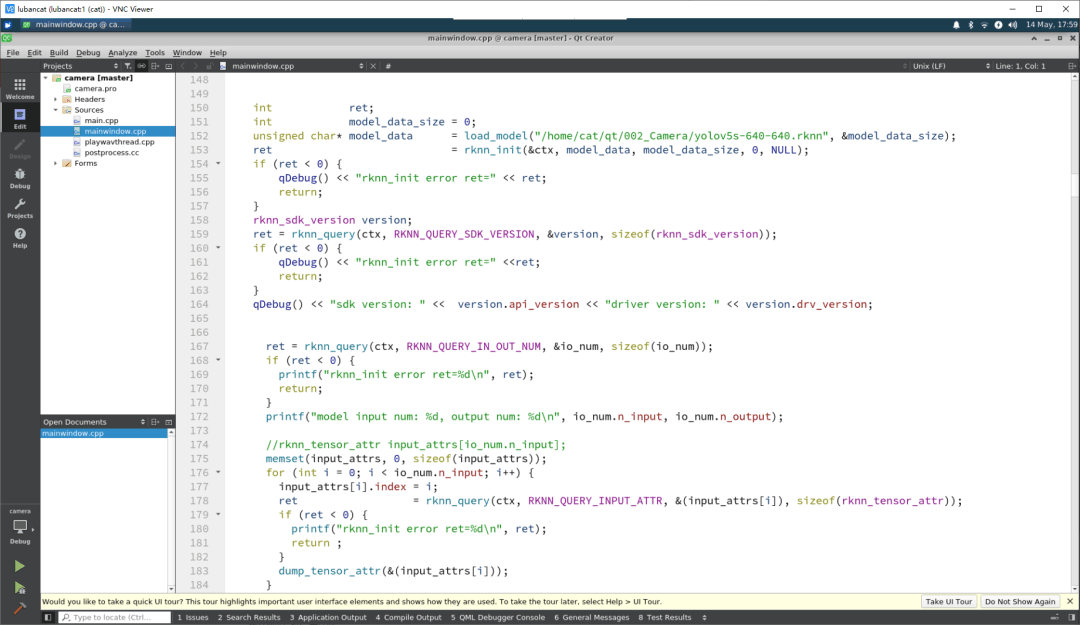Open the output pane selector arrows

point(704,617)
